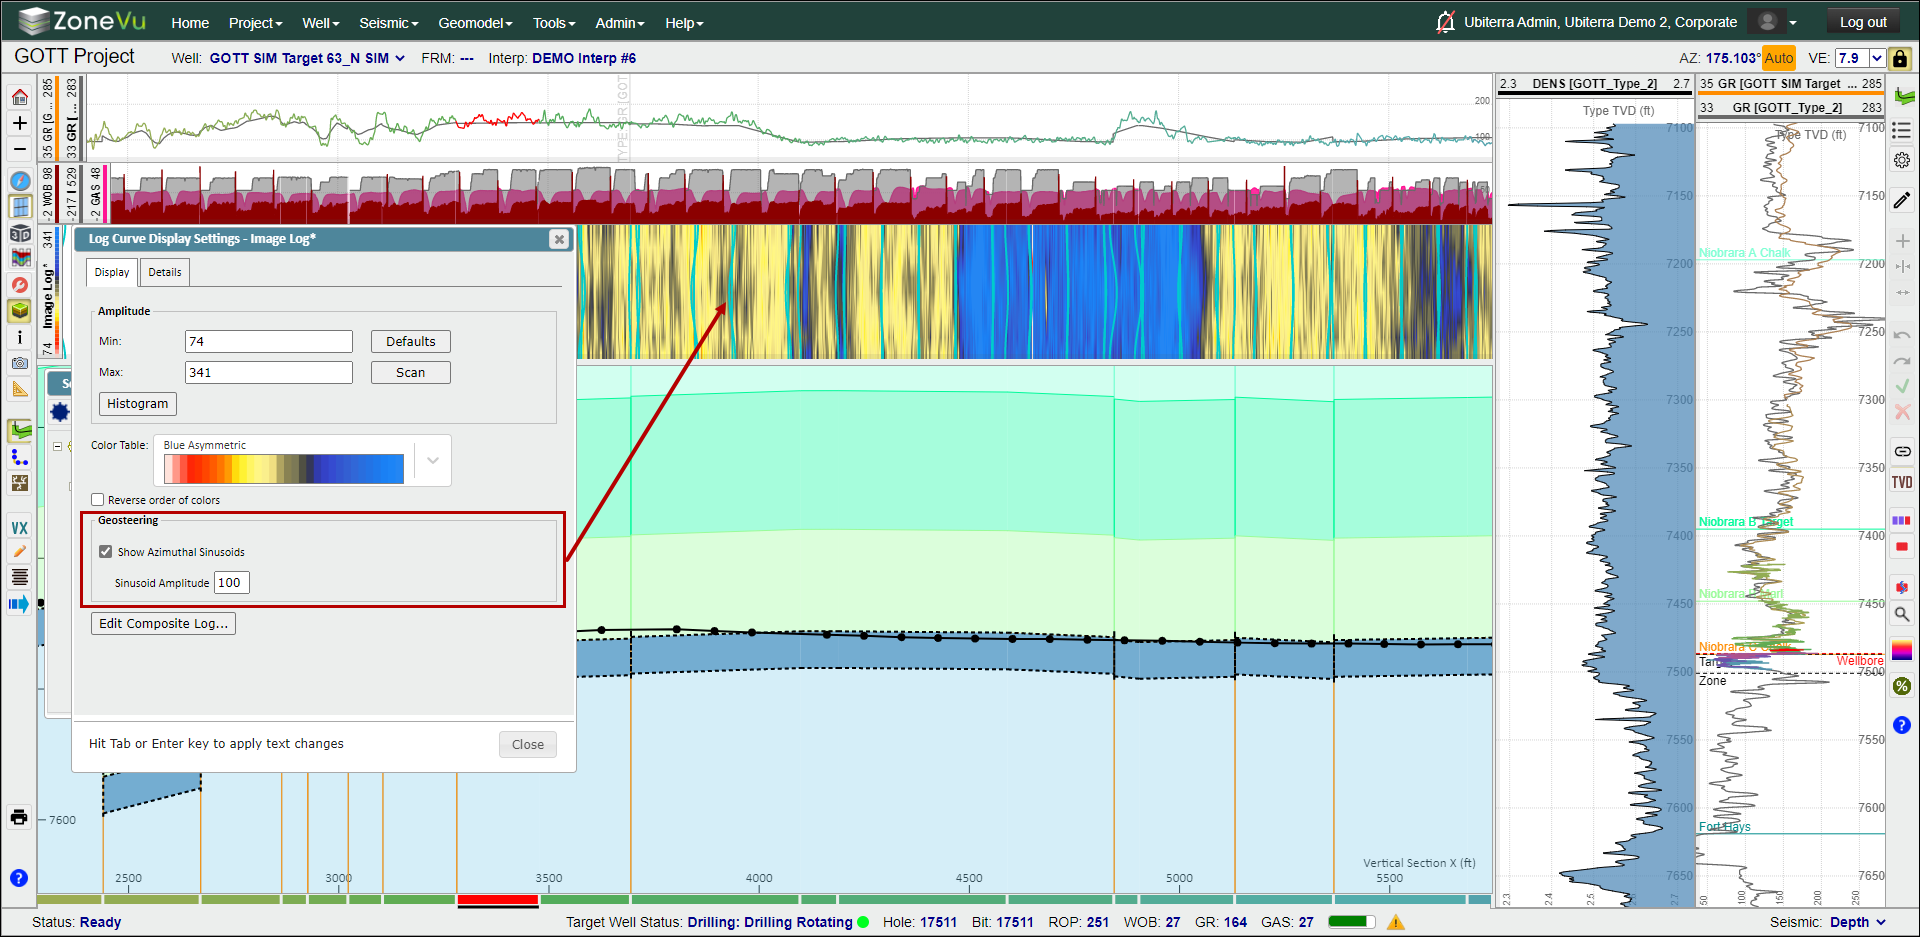Select the Display tab

[112, 272]
